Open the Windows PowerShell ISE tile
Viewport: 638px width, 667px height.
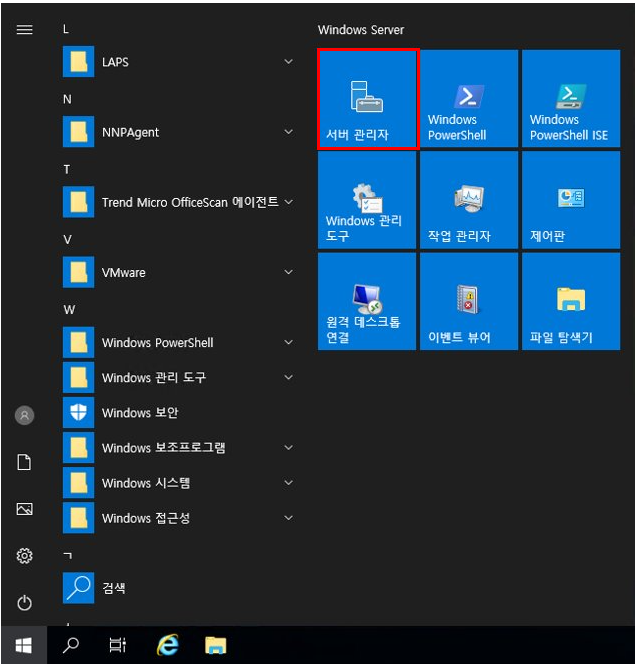571,99
